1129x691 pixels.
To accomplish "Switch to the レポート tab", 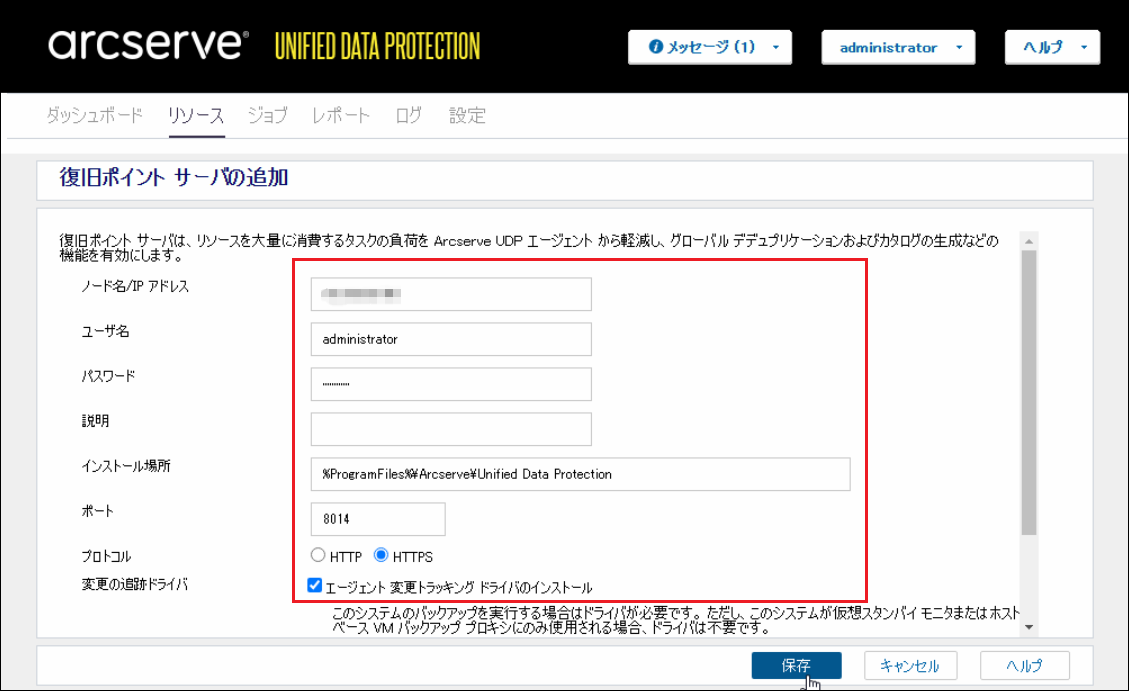I will coord(341,115).
